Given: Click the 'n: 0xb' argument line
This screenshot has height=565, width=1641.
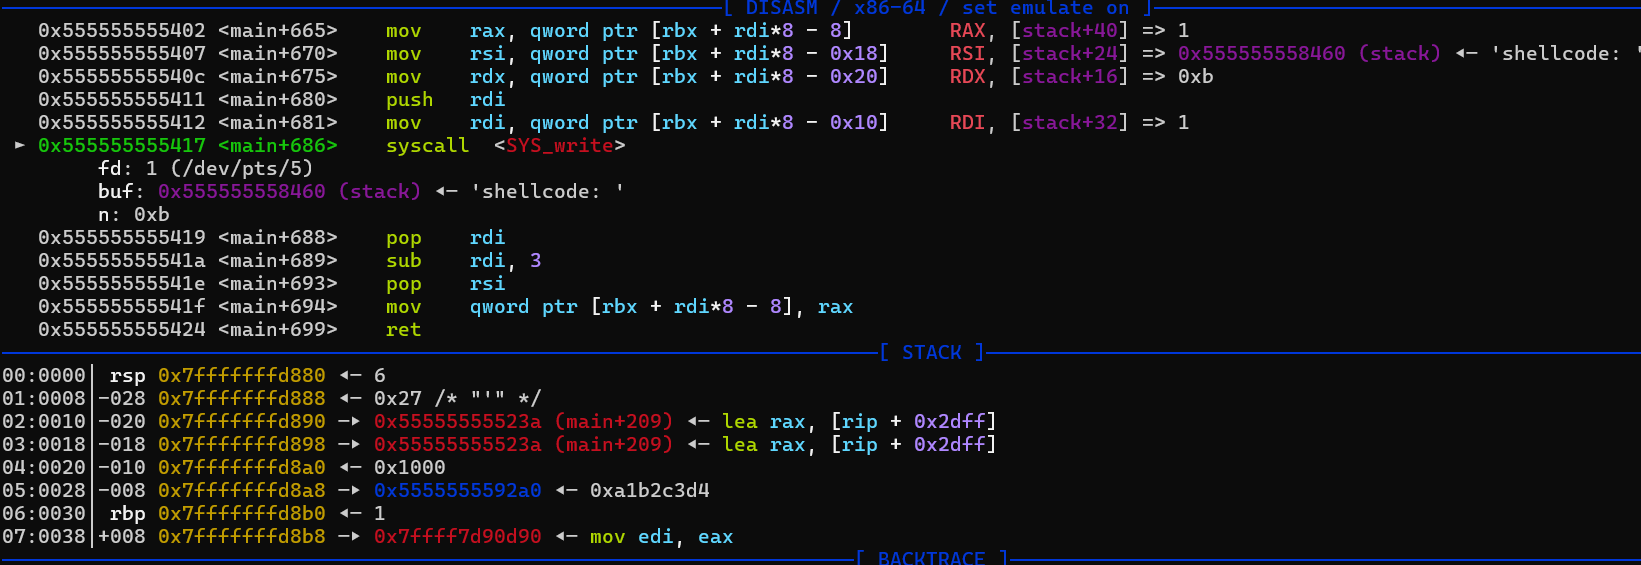Looking at the screenshot, I should click(133, 214).
